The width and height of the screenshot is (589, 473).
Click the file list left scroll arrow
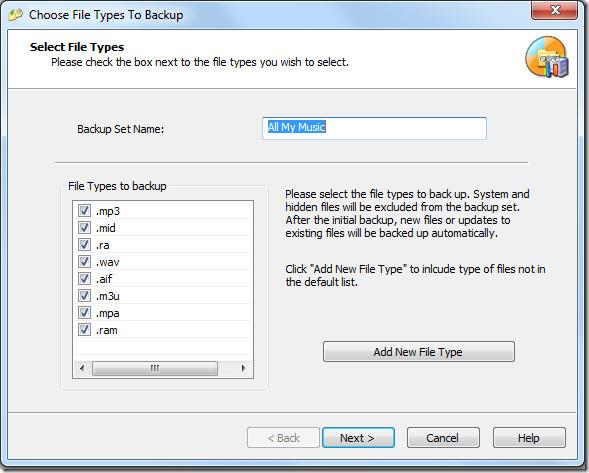tap(82, 368)
